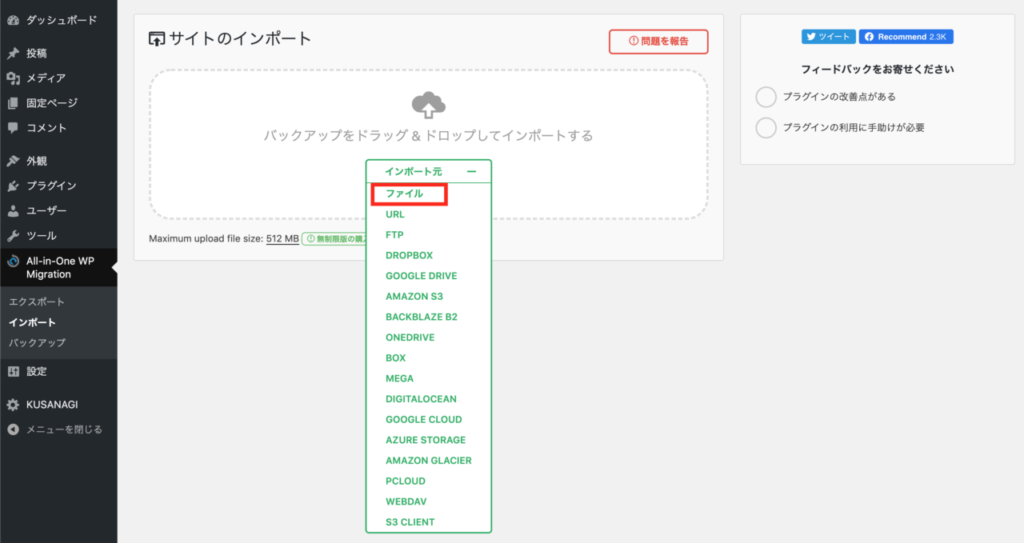Image resolution: width=1024 pixels, height=543 pixels.
Task: Open インポート submenu item in sidebar
Action: point(32,322)
